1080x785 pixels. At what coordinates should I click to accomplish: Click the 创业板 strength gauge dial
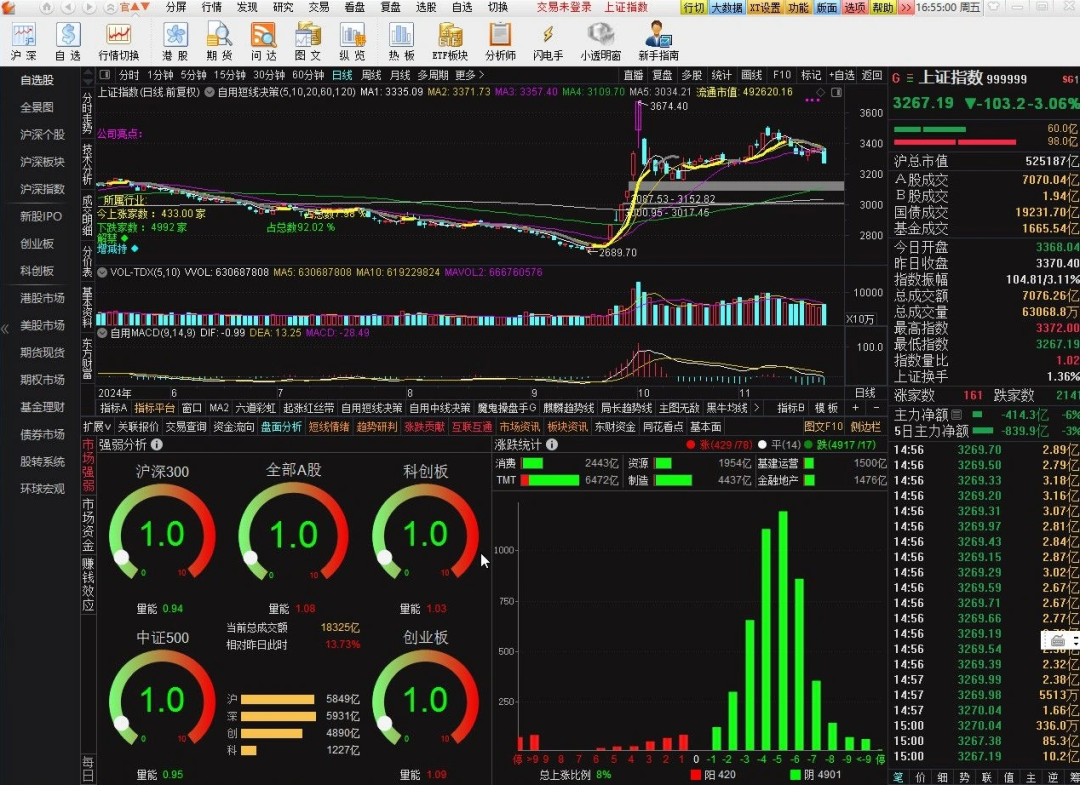click(x=426, y=700)
